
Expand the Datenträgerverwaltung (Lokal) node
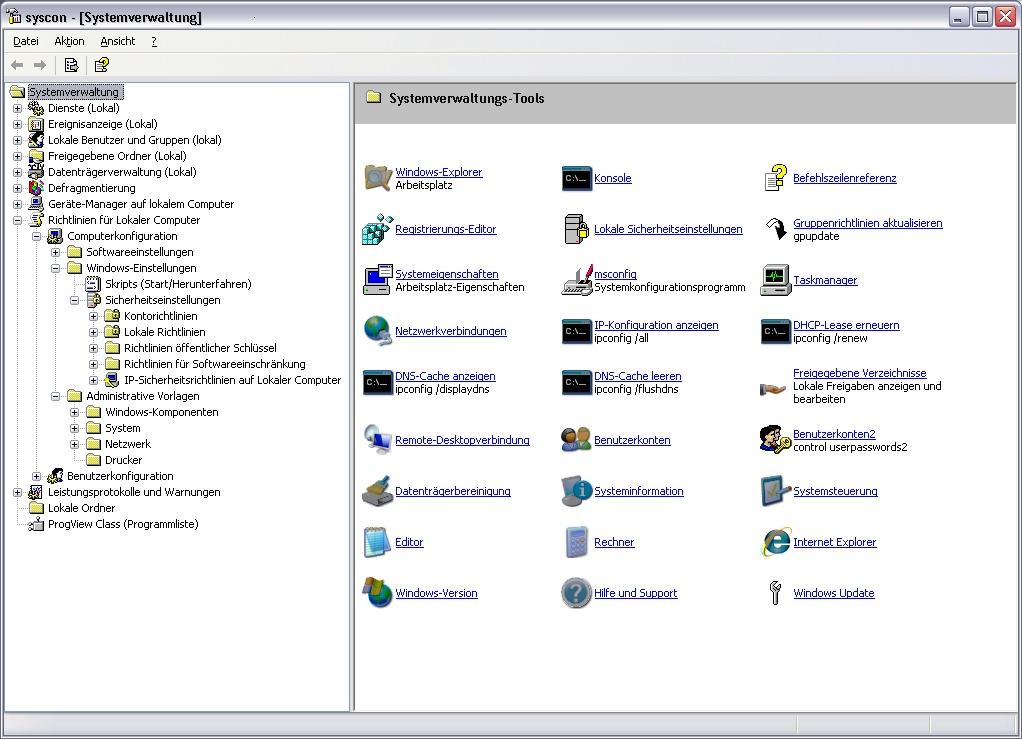pos(18,172)
